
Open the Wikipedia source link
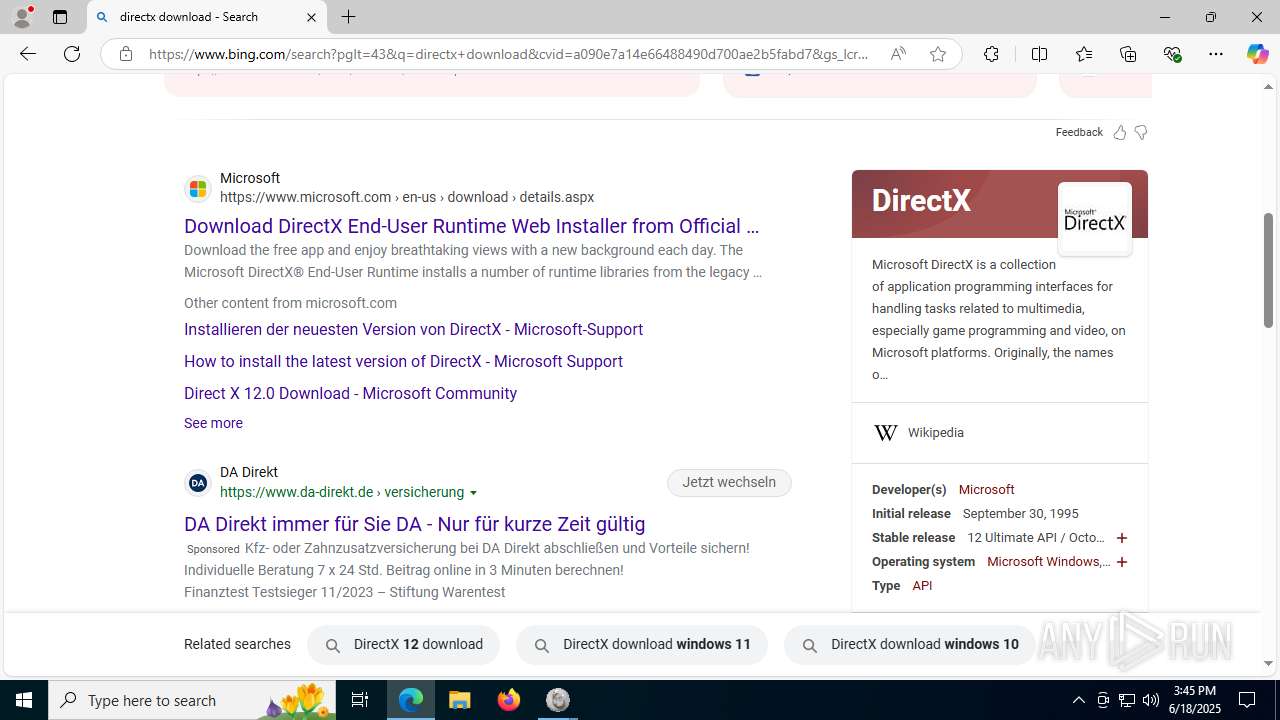(936, 433)
